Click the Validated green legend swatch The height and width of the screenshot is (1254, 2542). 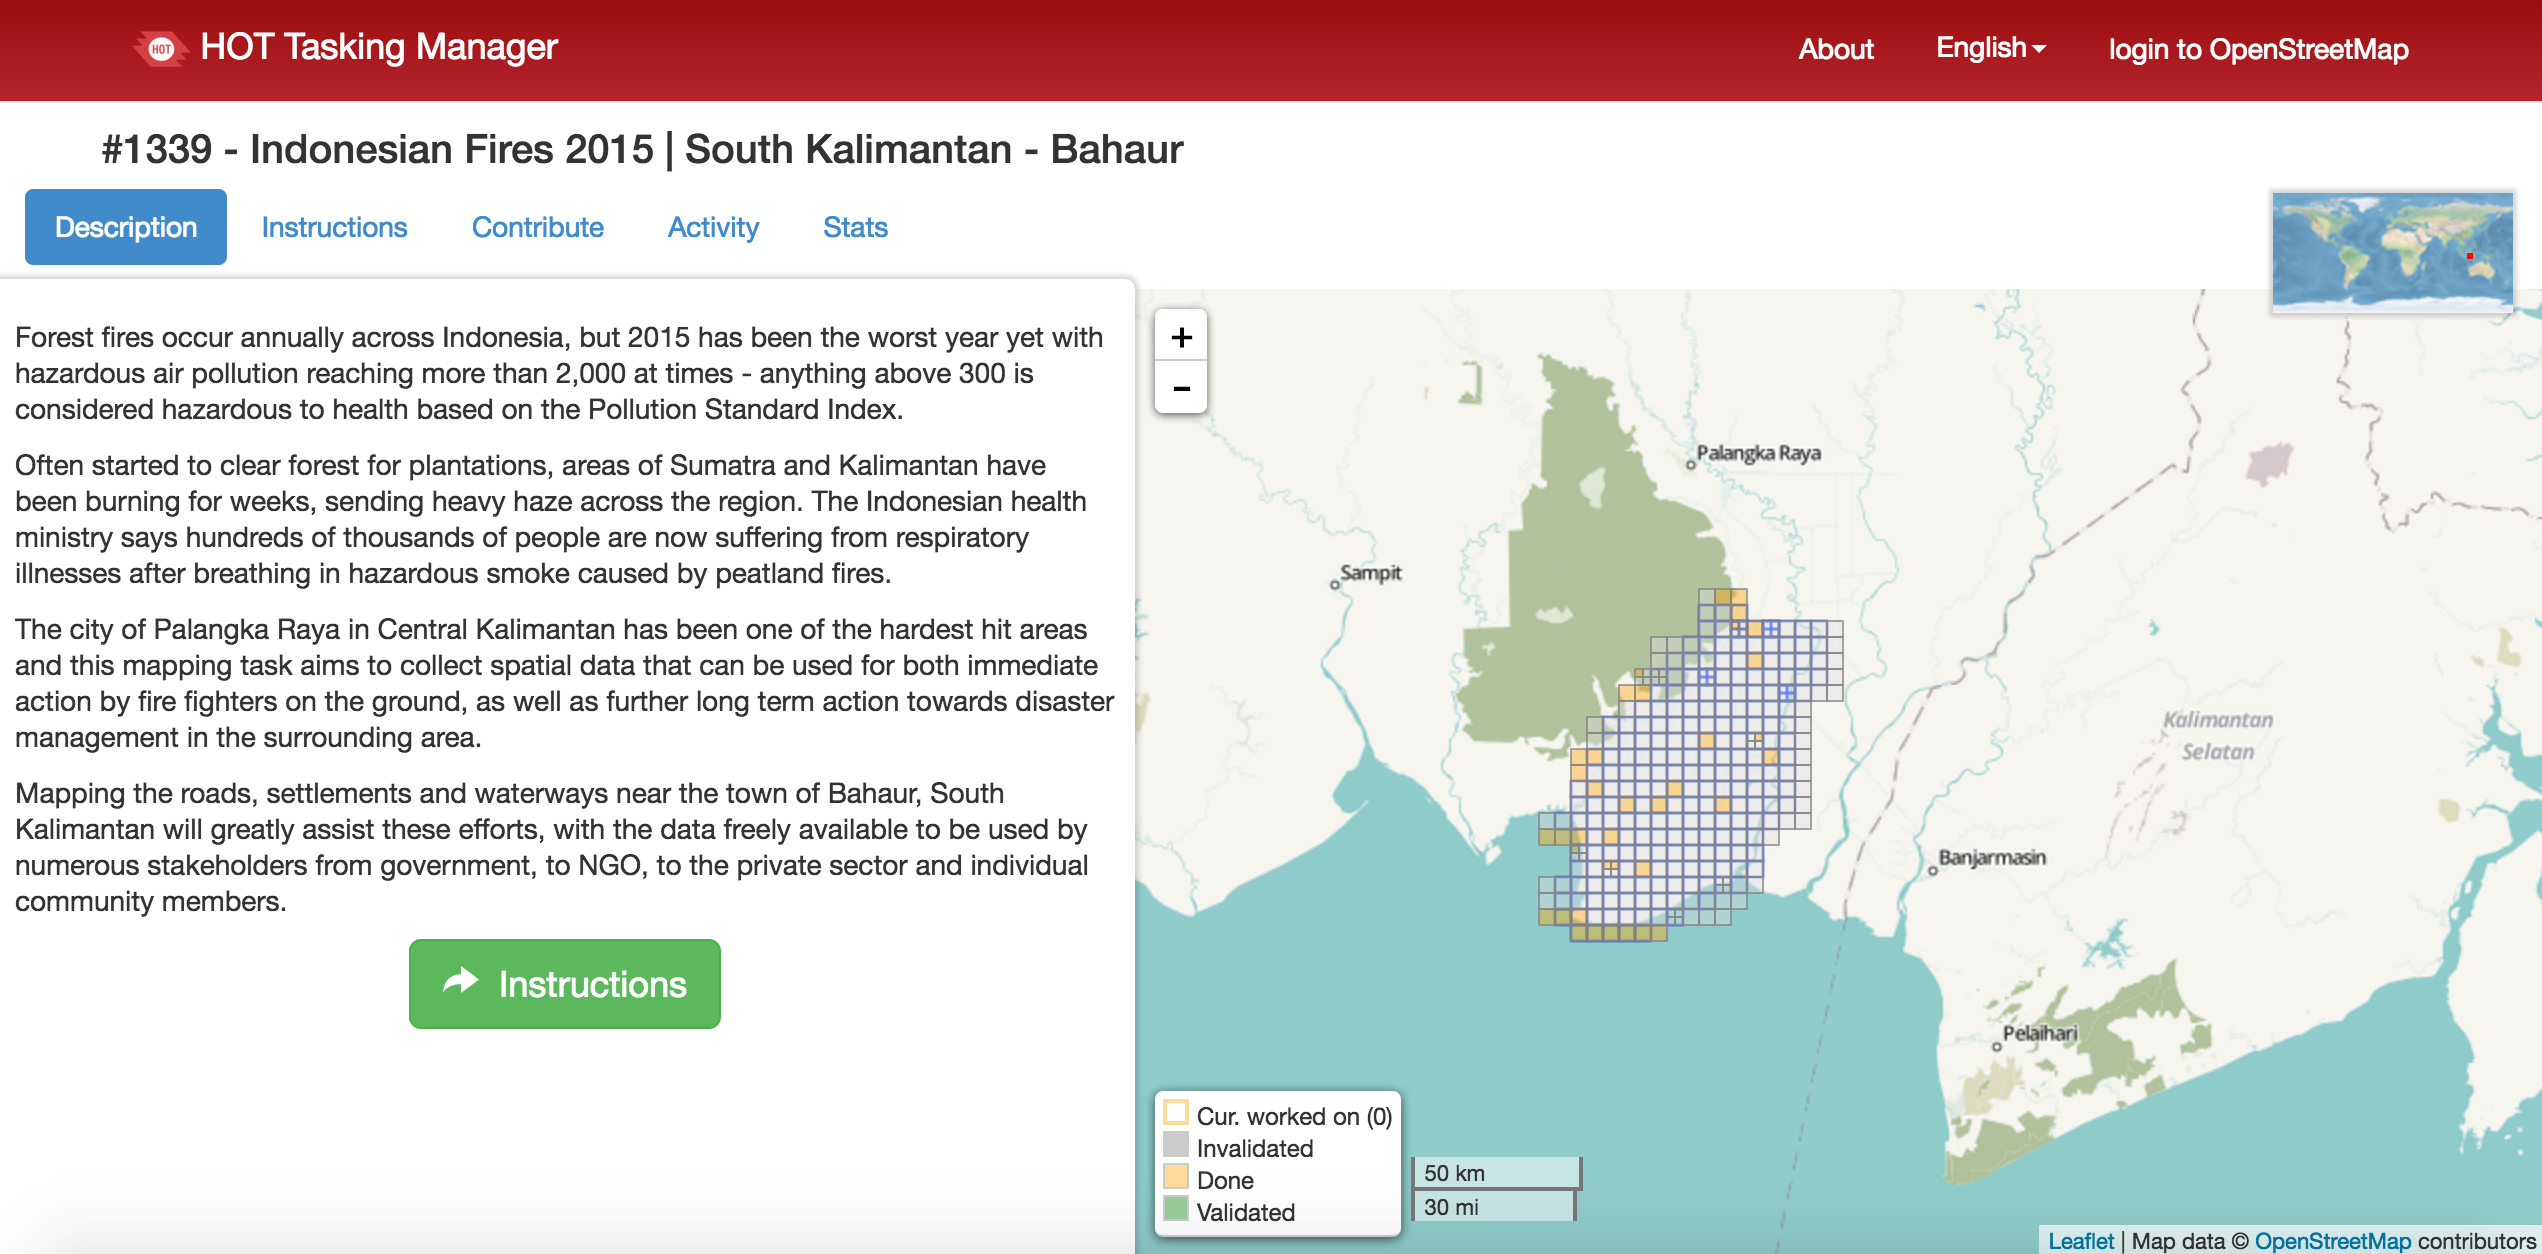click(1176, 1210)
